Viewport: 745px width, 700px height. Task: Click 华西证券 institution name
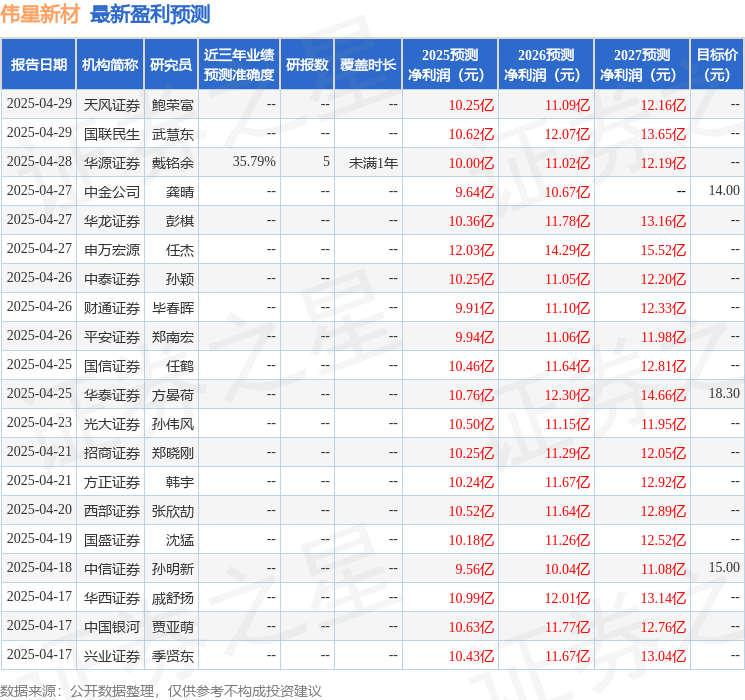[x=112, y=598]
